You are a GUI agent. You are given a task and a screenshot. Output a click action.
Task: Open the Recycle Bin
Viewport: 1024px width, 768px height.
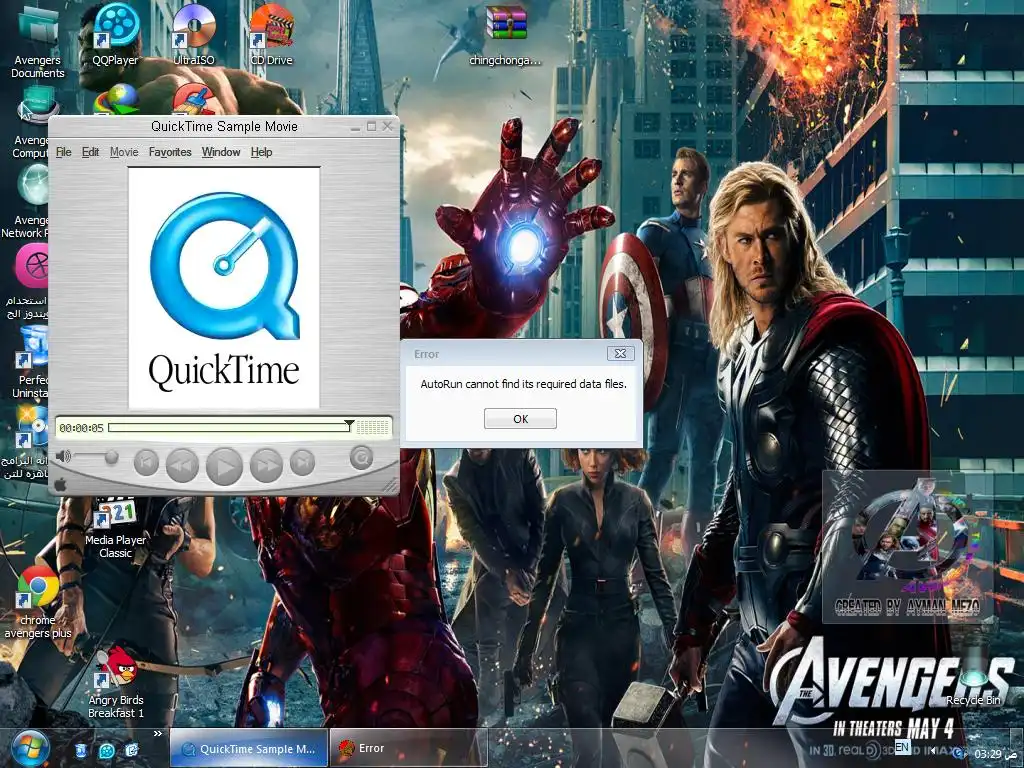point(974,676)
